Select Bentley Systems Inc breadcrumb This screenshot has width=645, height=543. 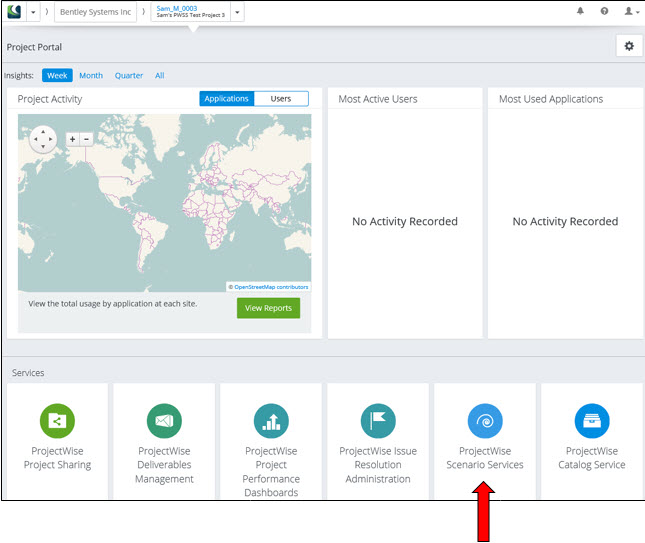[95, 12]
